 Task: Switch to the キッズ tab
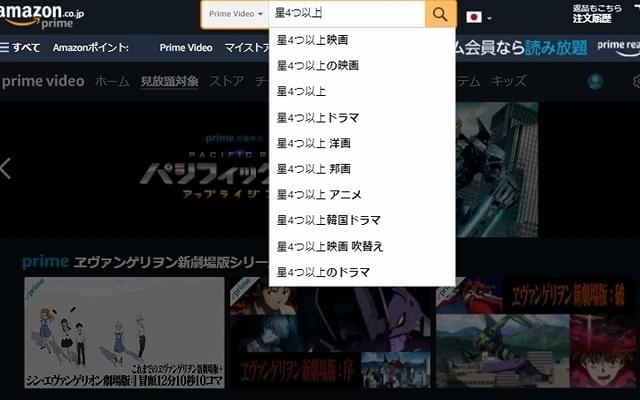[508, 81]
